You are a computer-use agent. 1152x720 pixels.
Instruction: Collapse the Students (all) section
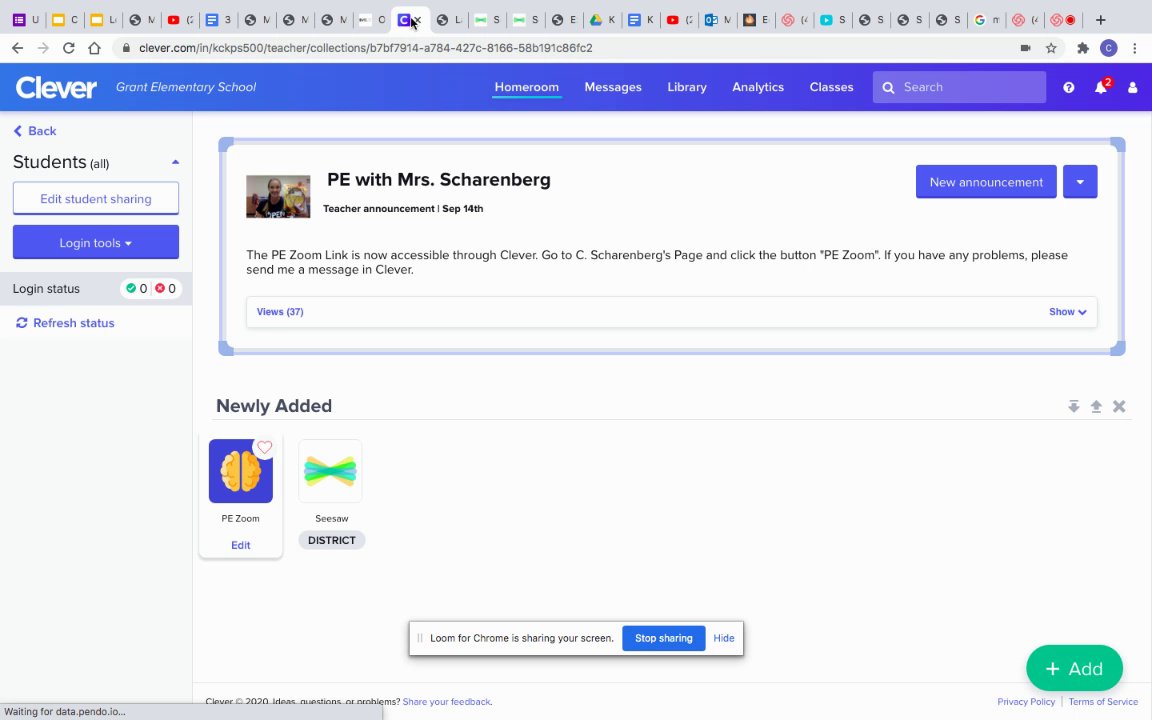pos(175,162)
